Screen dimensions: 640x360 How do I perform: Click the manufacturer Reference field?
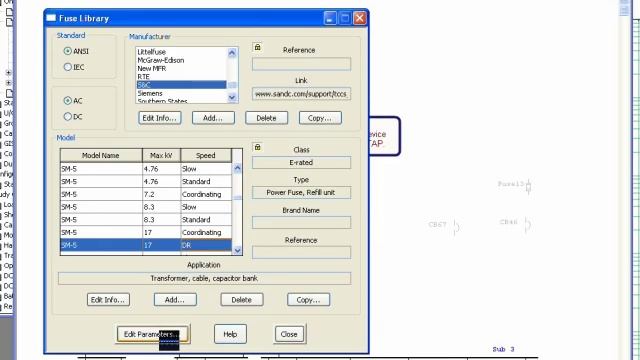[301, 64]
